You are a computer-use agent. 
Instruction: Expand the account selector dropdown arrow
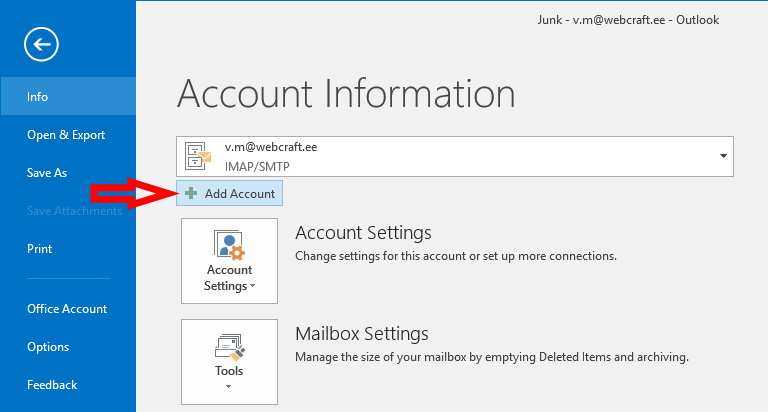pyautogui.click(x=723, y=156)
